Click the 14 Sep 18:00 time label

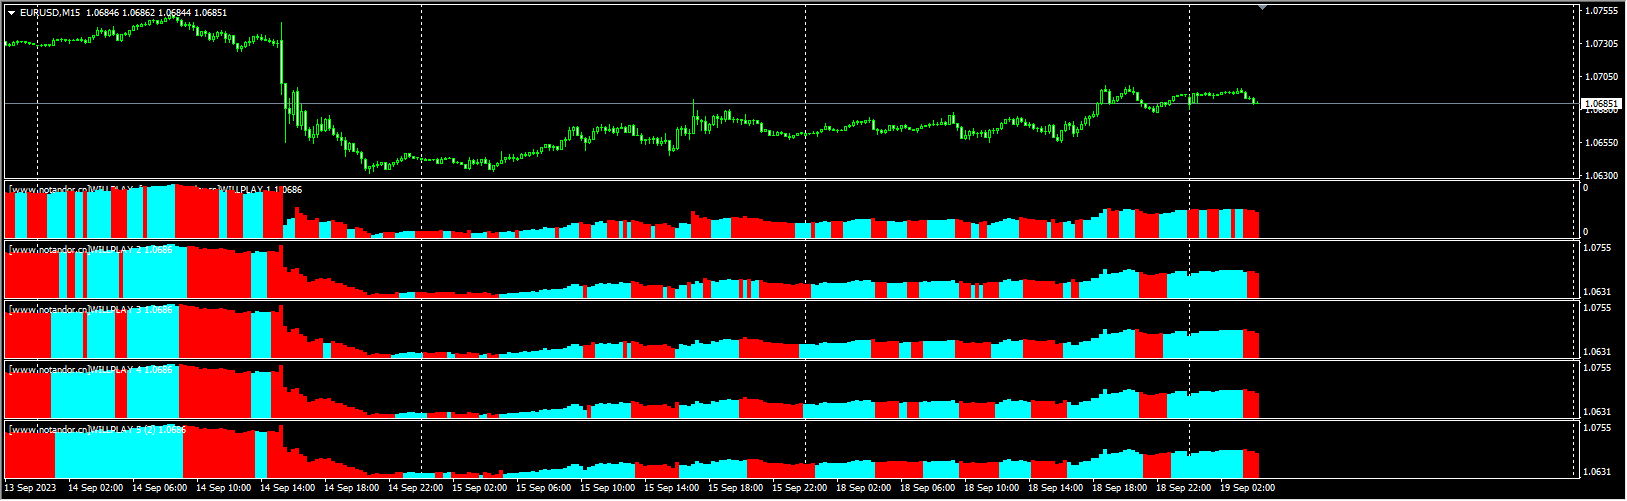[351, 489]
